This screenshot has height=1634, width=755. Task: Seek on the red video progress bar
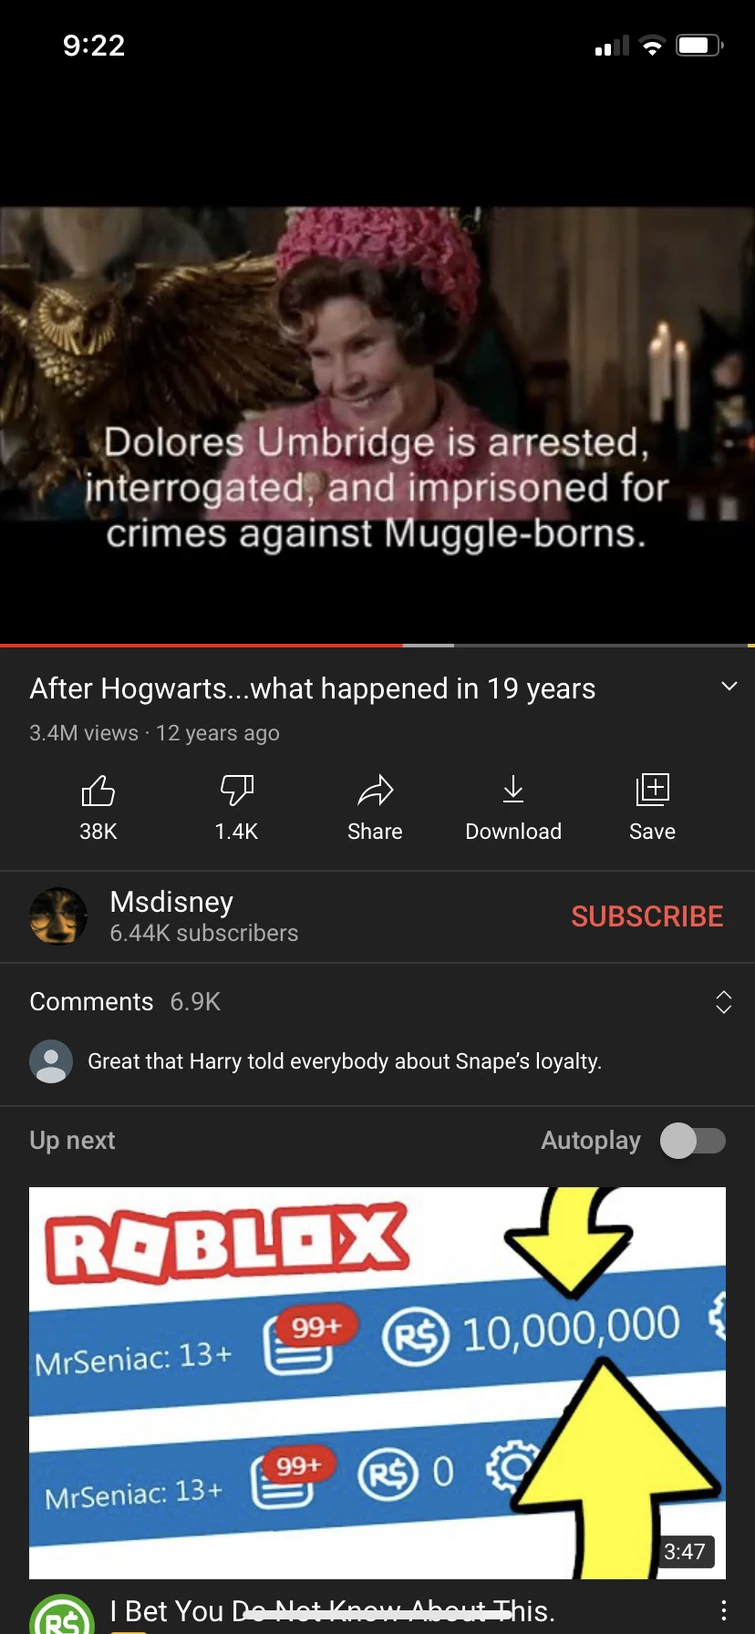coord(377,646)
